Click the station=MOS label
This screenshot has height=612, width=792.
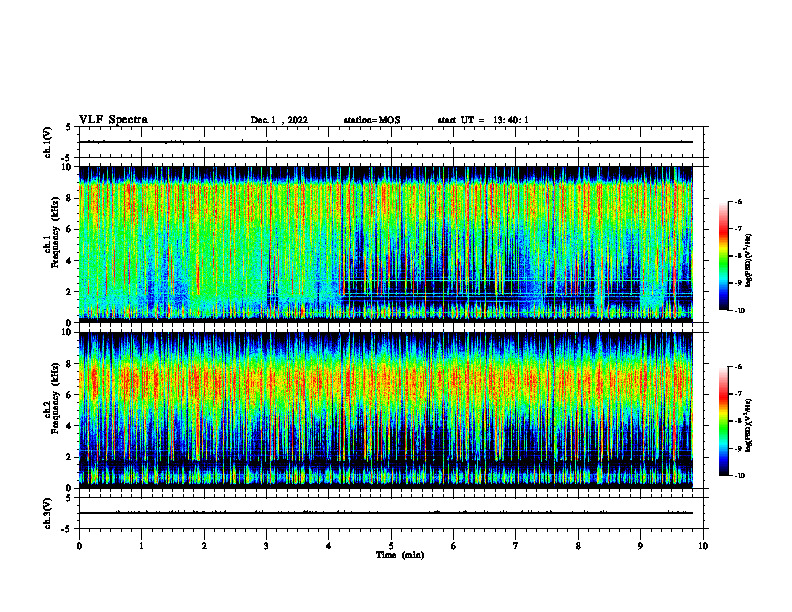coord(372,120)
